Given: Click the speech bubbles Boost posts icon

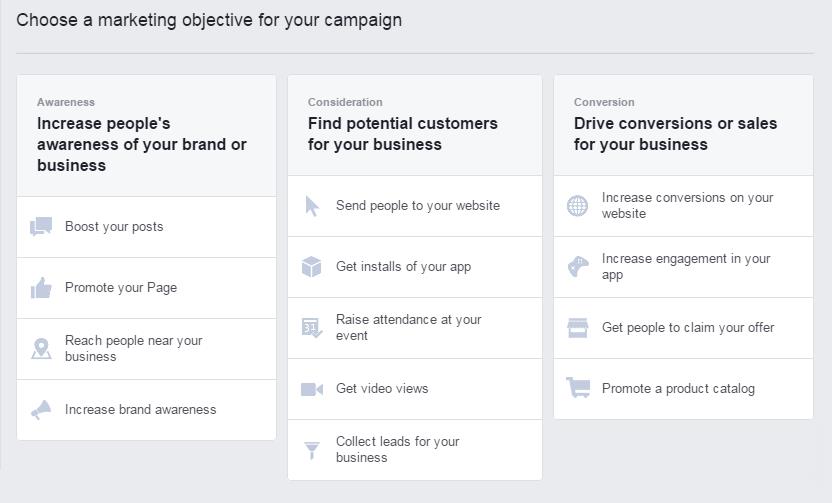Looking at the screenshot, I should 41,227.
